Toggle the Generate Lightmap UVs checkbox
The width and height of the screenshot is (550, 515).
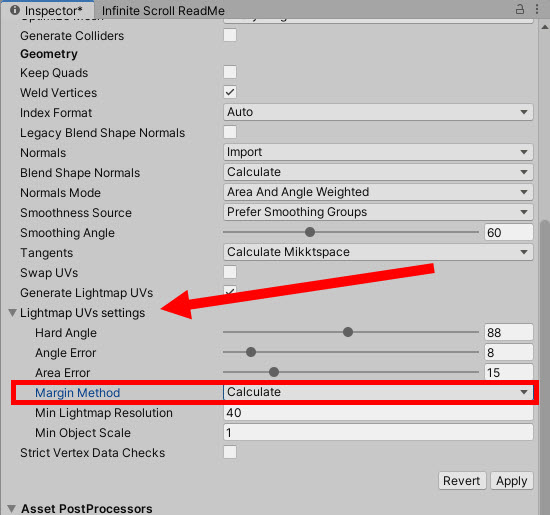[230, 292]
